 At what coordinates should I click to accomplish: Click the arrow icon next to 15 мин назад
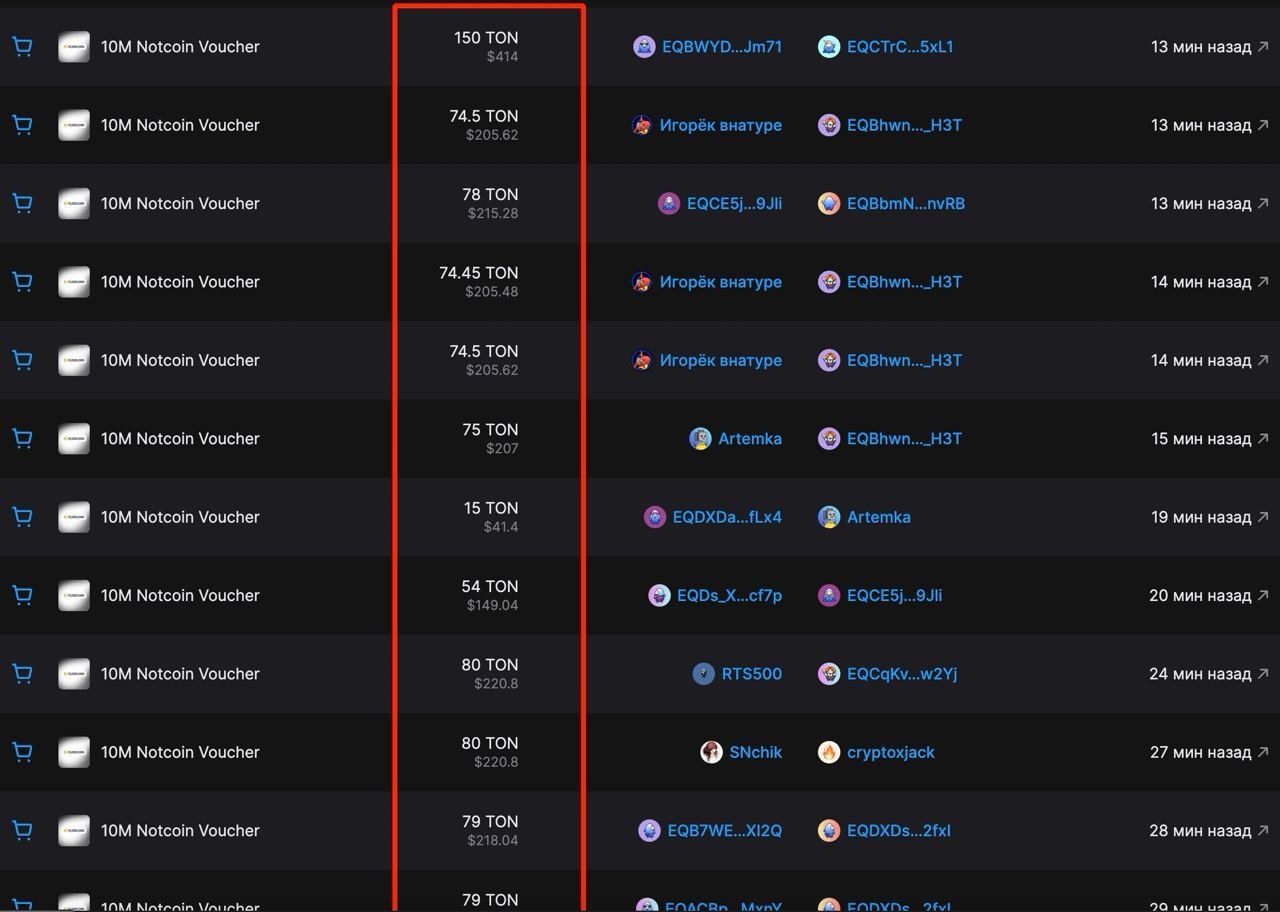tap(1263, 439)
